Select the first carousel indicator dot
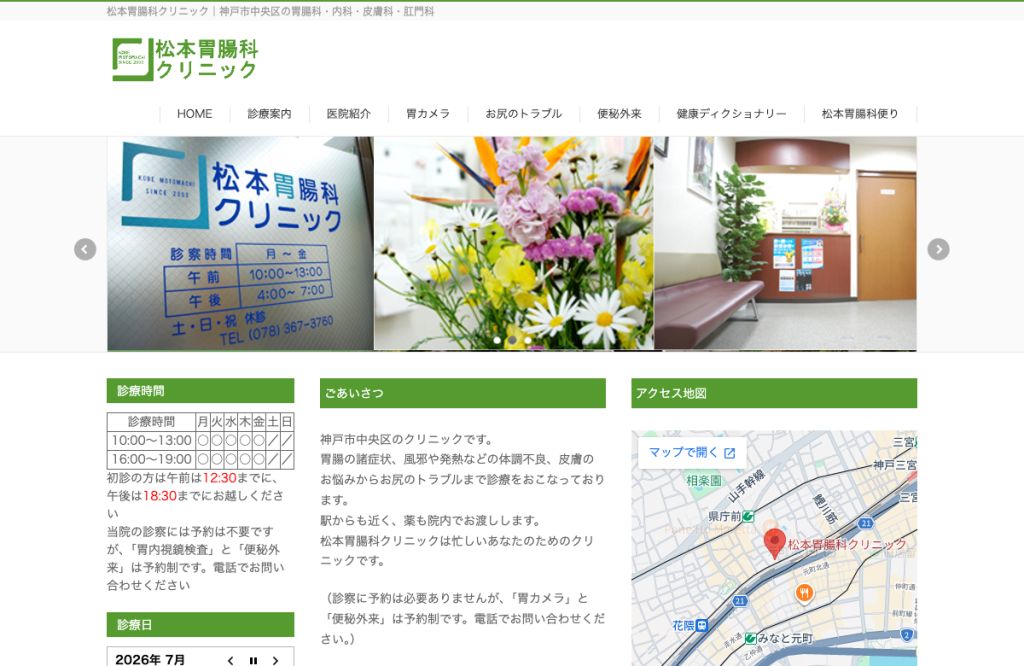Image resolution: width=1024 pixels, height=666 pixels. [x=497, y=340]
